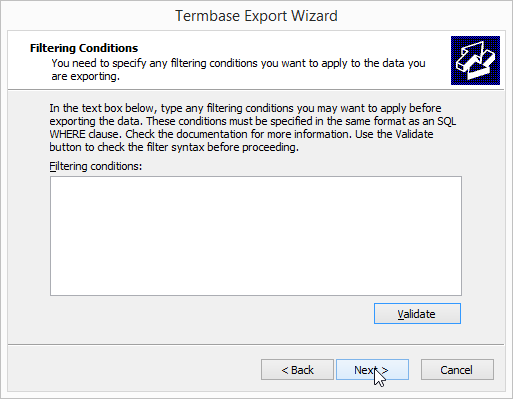Click the phrase 'filter syntax before proceeding'

[x=235, y=147]
